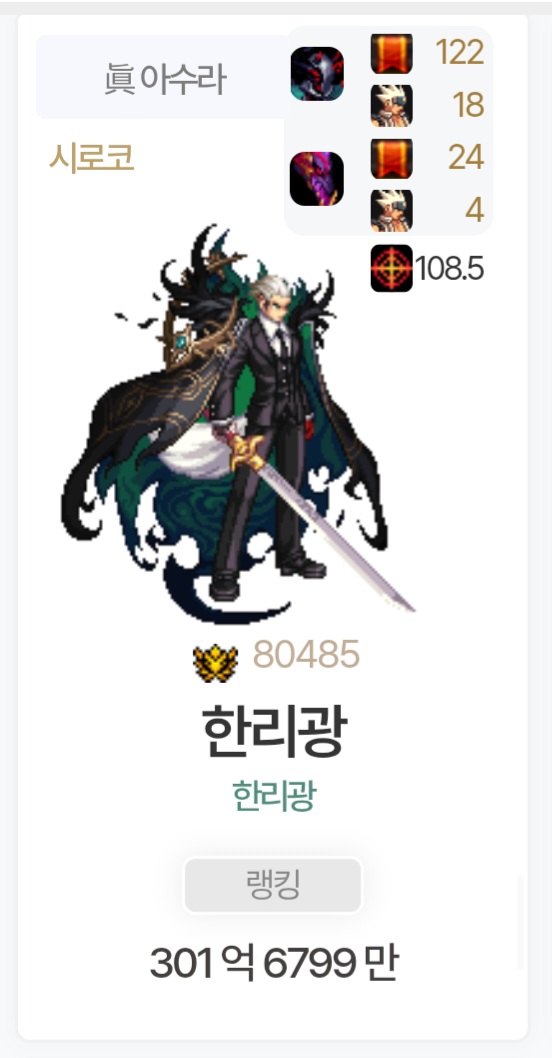Click the 108.5 value beside crosshair
The height and width of the screenshot is (1058, 552).
[449, 269]
